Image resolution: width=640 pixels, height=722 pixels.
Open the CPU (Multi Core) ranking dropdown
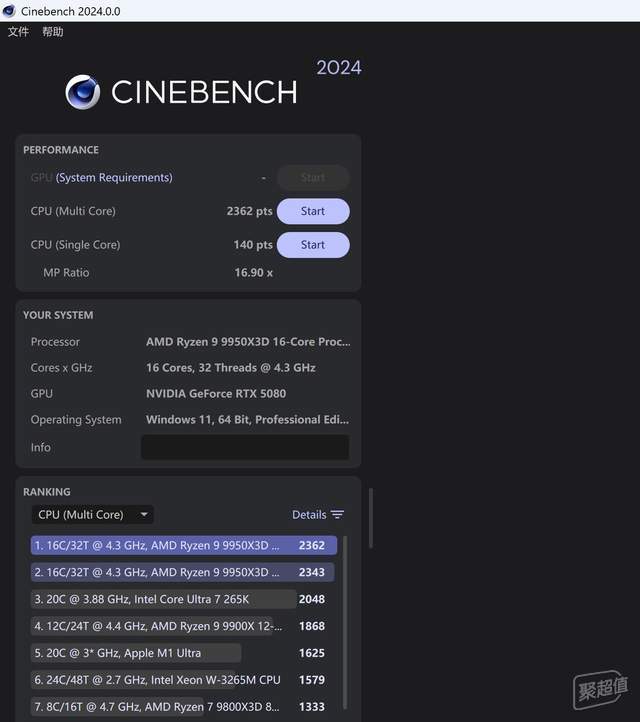tap(93, 514)
